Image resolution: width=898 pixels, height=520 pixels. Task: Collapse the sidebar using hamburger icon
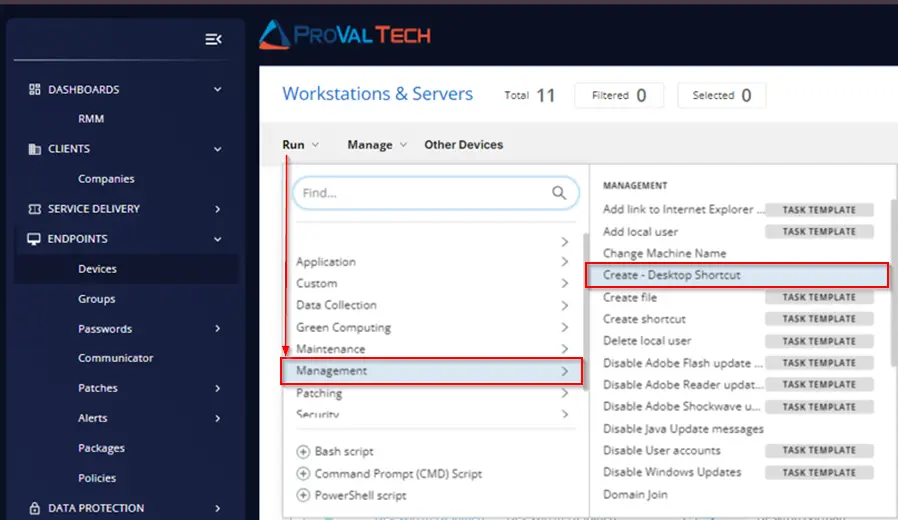(213, 39)
